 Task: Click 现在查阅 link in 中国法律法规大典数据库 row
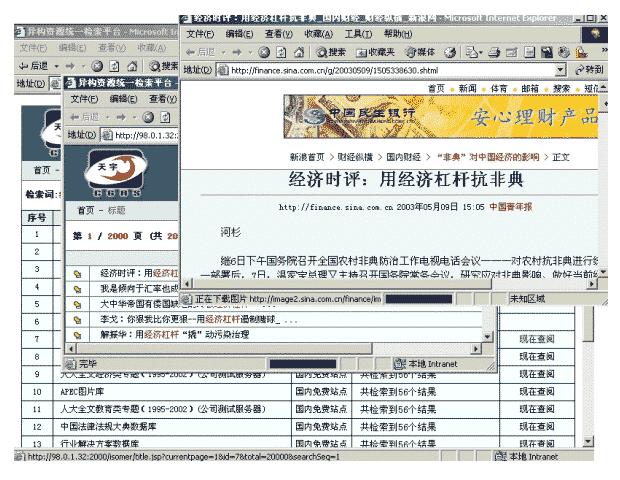pyautogui.click(x=537, y=427)
